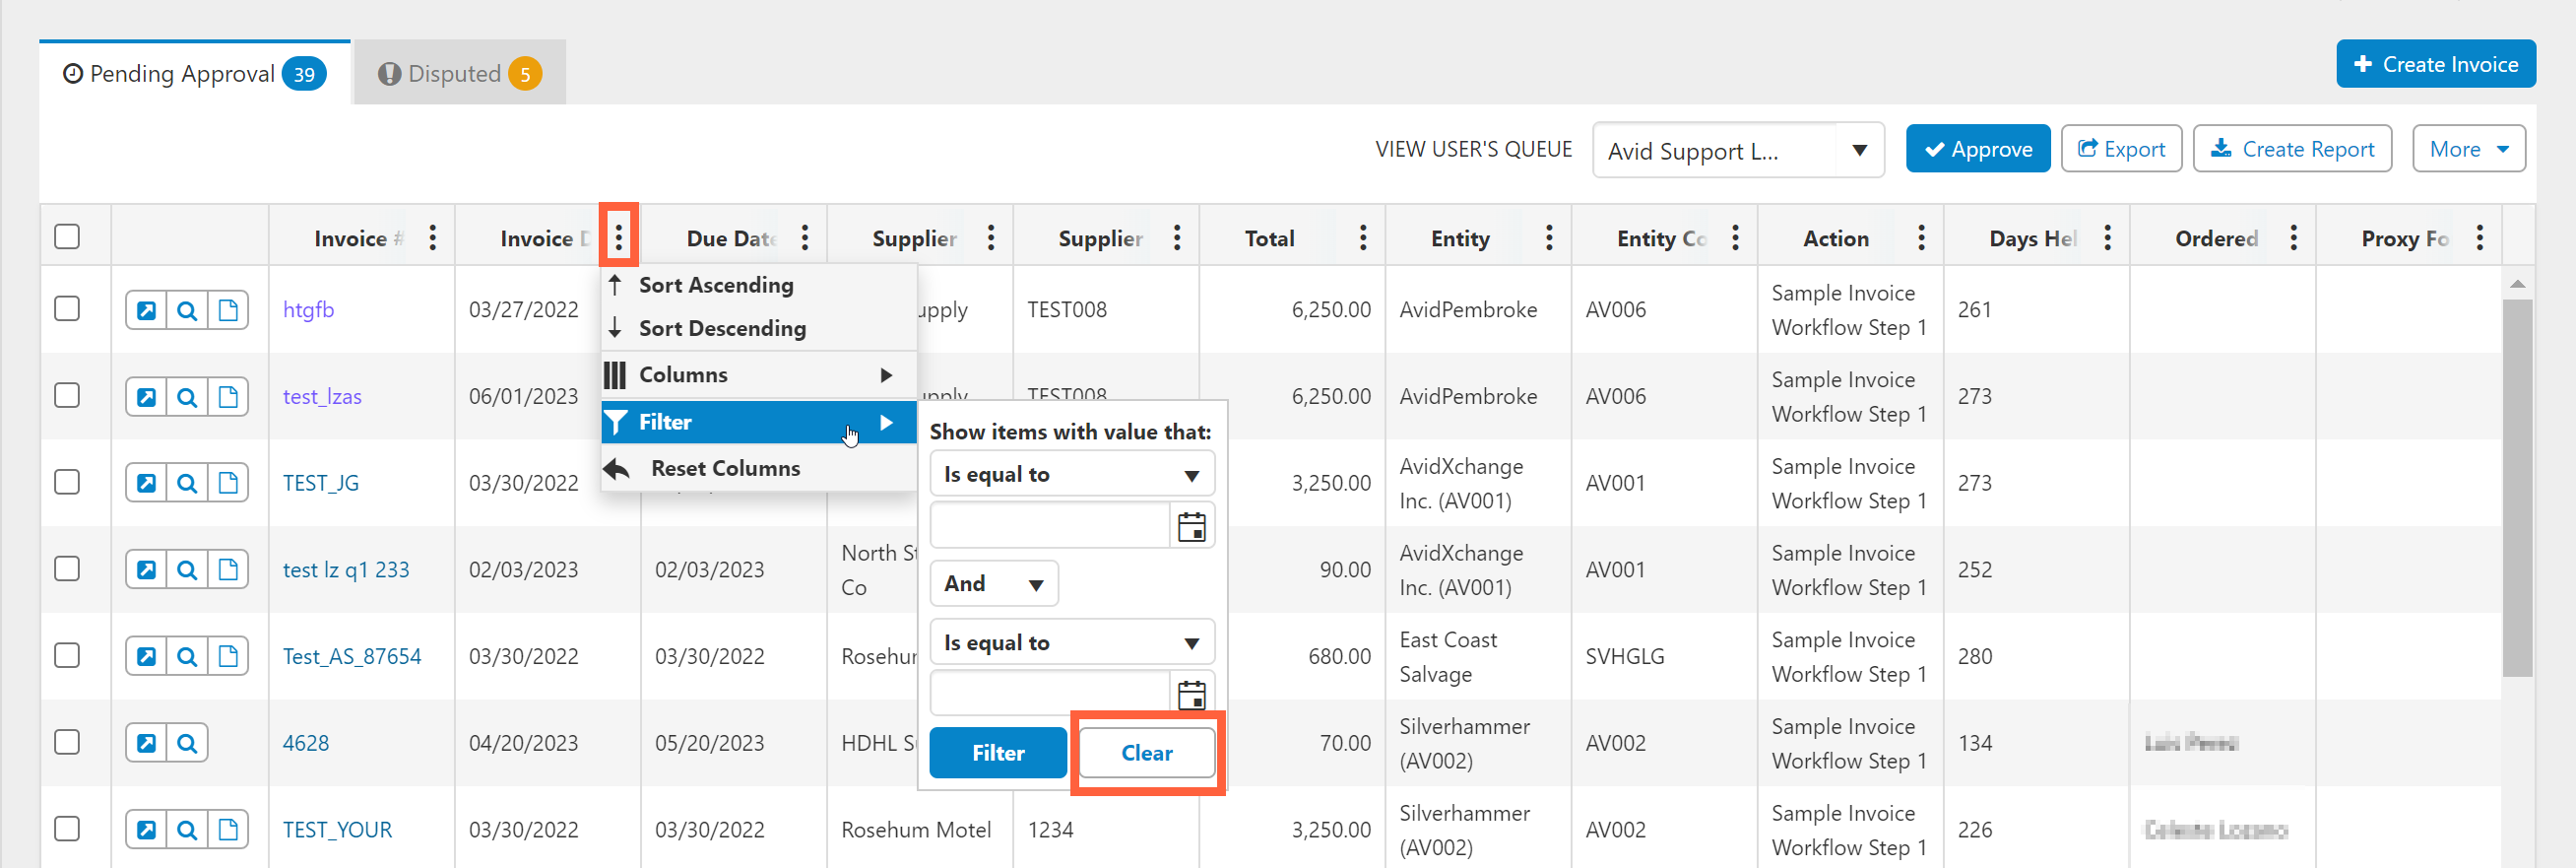Click magnifier preview icon for htgfb invoice
The width and height of the screenshot is (2576, 868).
point(187,310)
